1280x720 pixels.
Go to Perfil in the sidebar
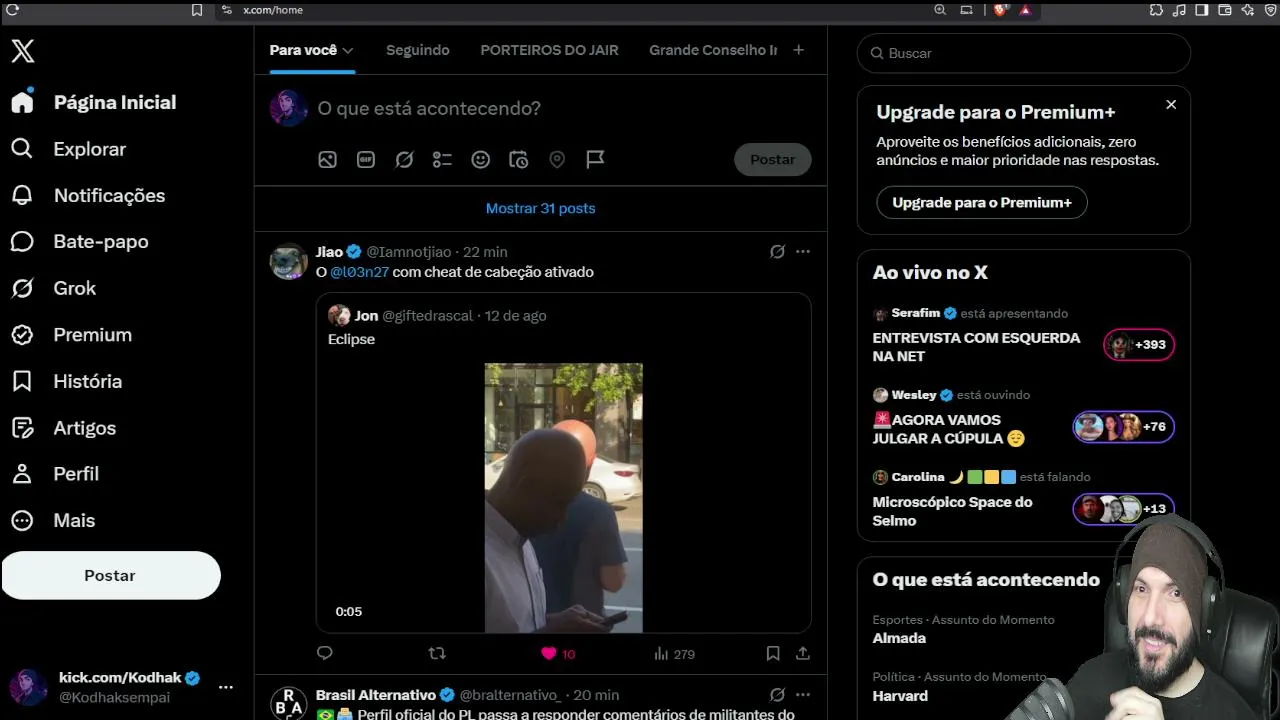pyautogui.click(x=55, y=474)
